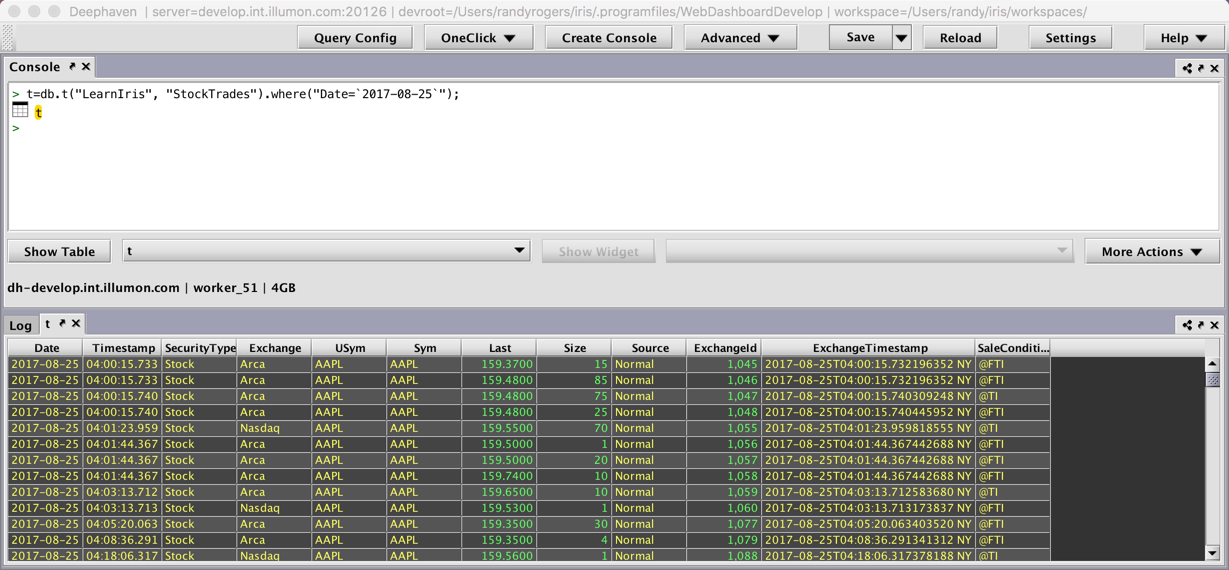Viewport: 1229px width, 570px height.
Task: Click the ExchangeId column header
Action: click(724, 348)
